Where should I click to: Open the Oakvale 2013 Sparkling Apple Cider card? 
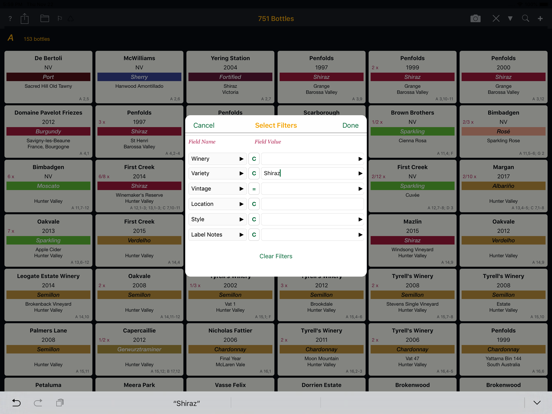(48, 240)
